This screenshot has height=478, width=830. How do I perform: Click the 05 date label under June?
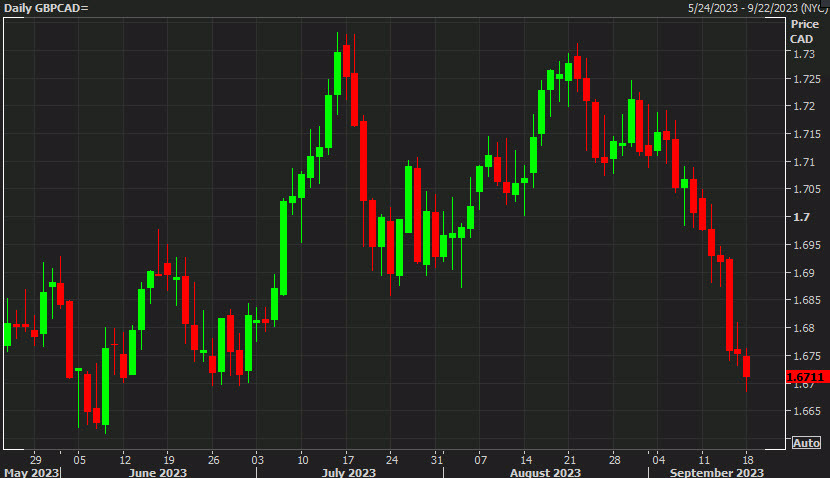[x=79, y=459]
